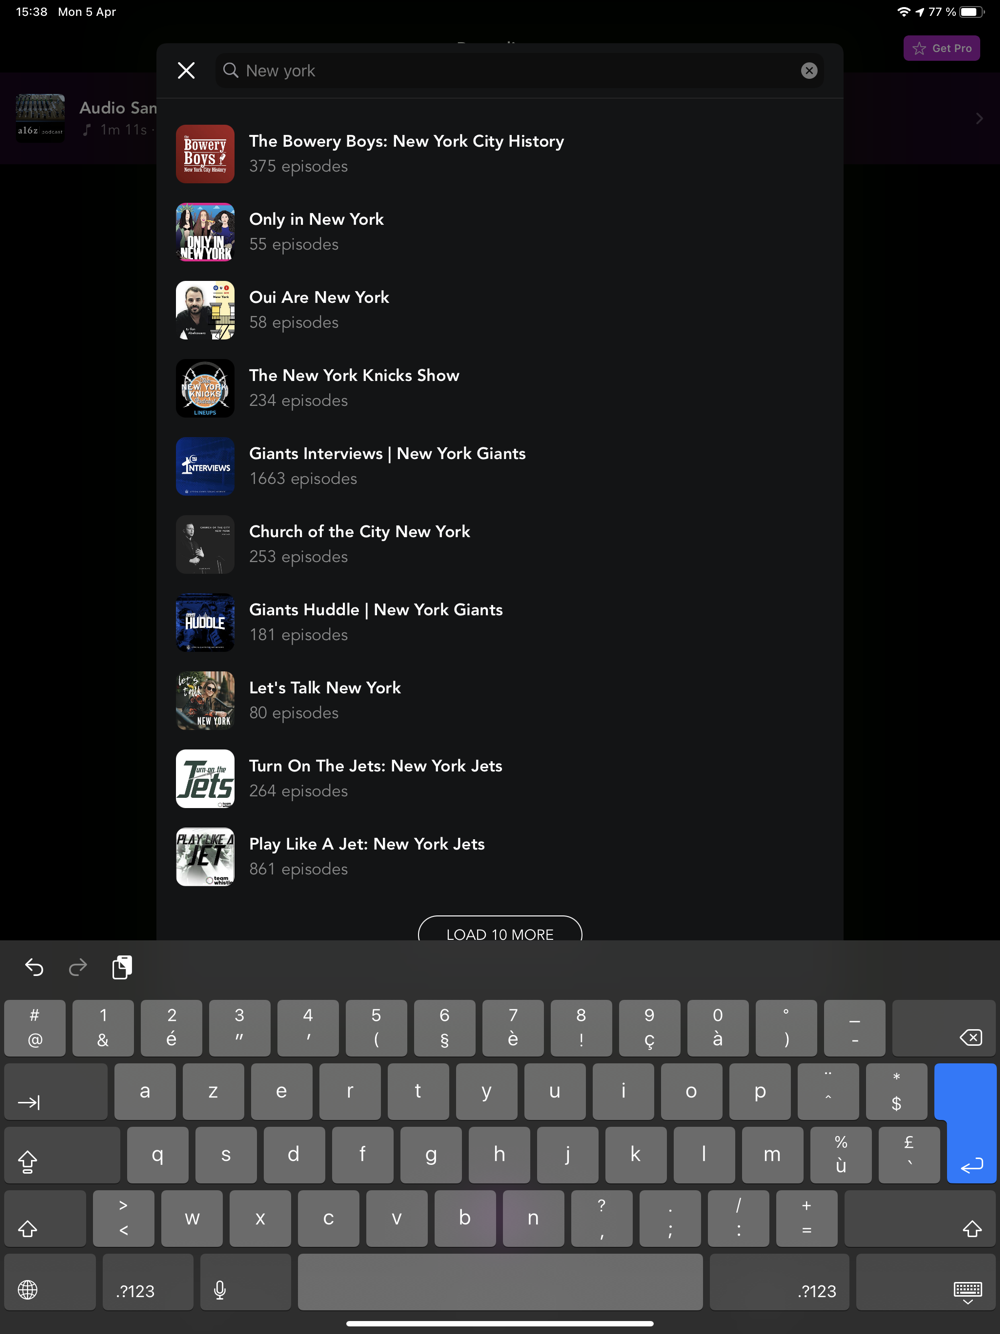Screen dimensions: 1000x1334
Task: Open Church of the City artwork
Action: pos(205,544)
